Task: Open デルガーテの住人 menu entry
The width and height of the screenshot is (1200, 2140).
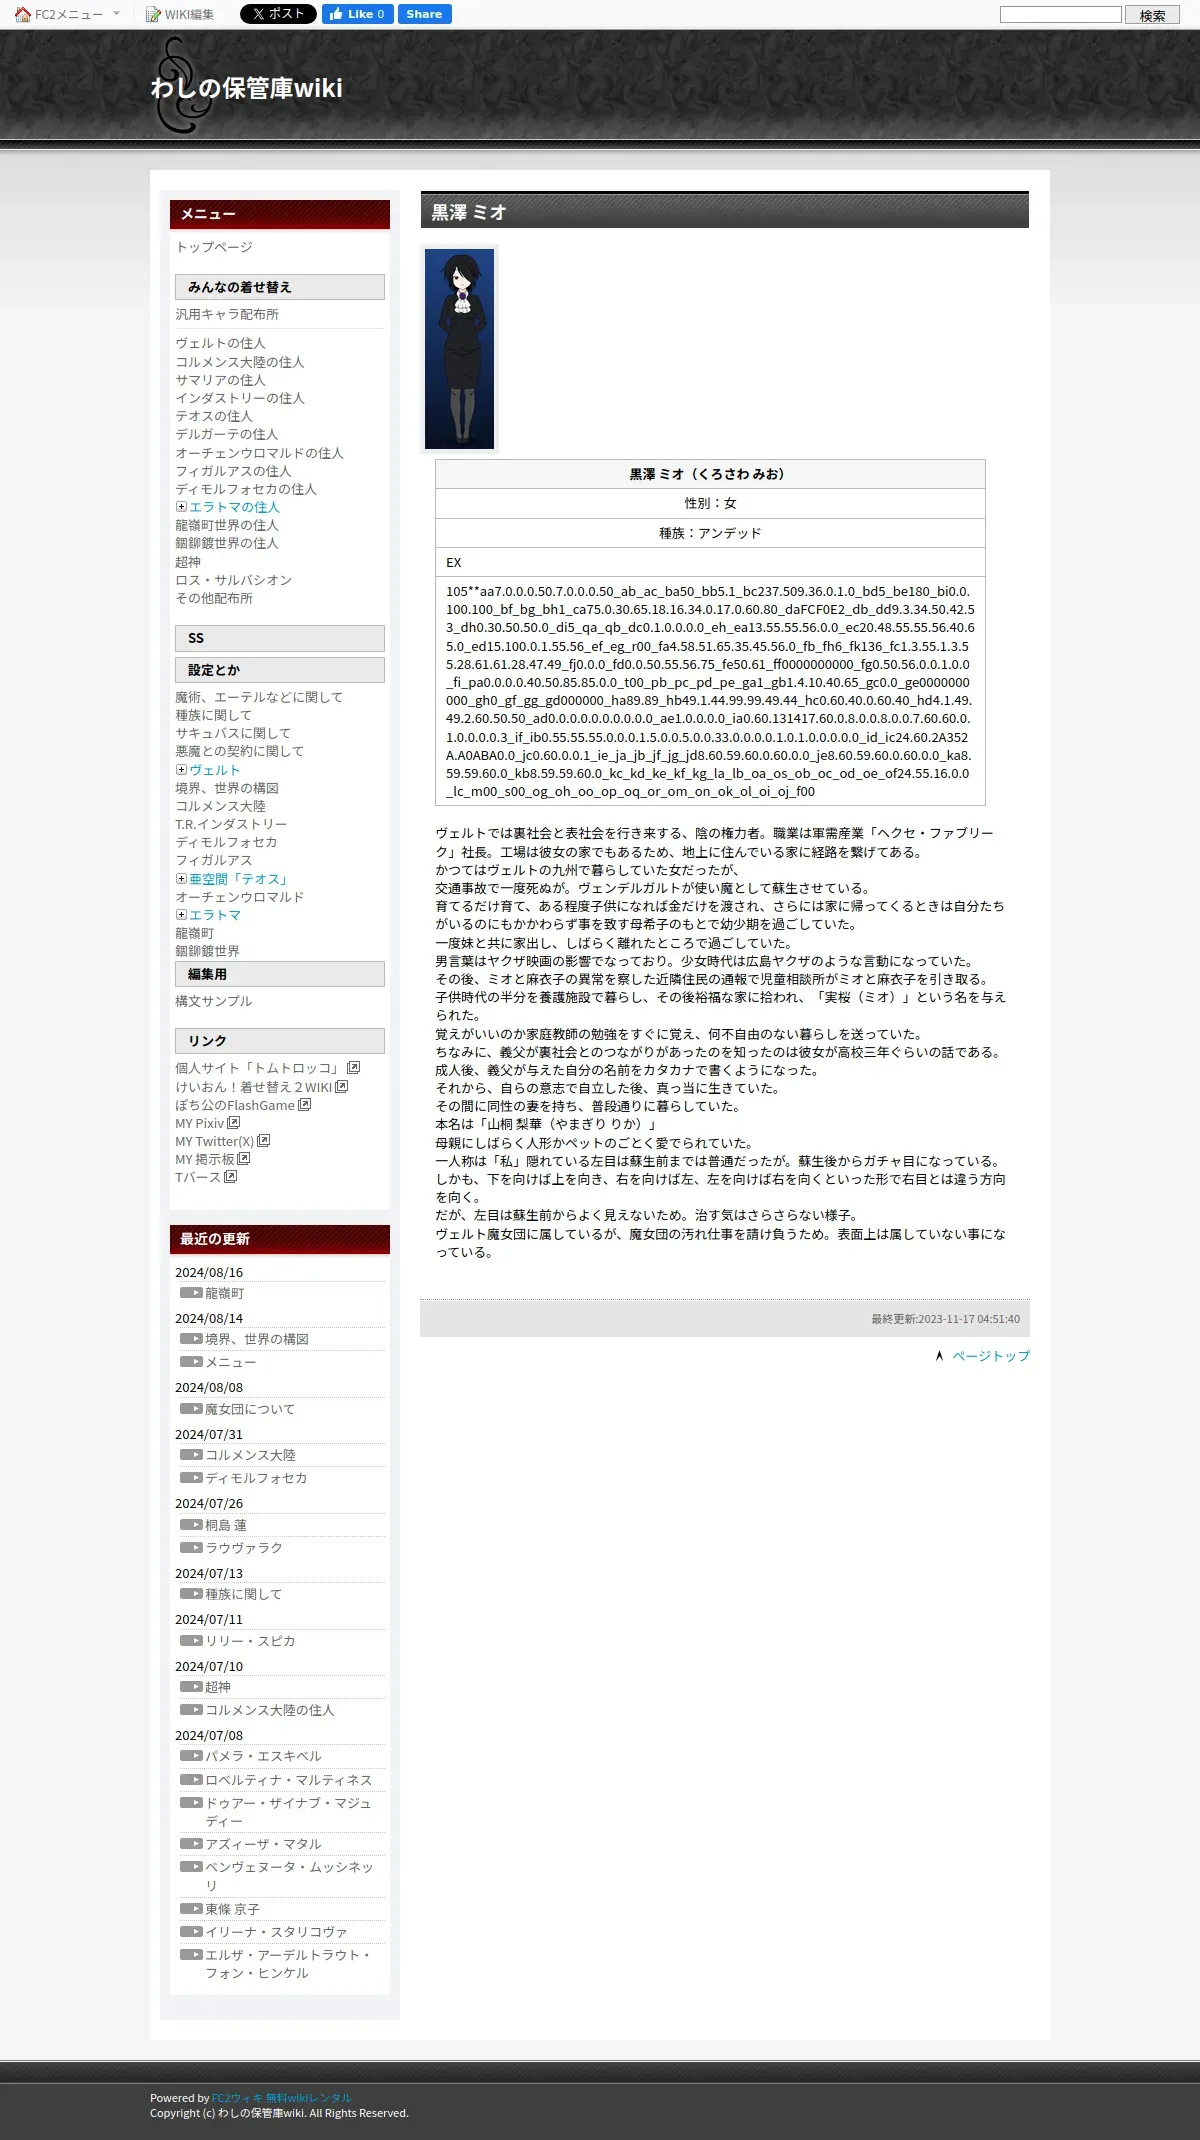Action: click(227, 434)
